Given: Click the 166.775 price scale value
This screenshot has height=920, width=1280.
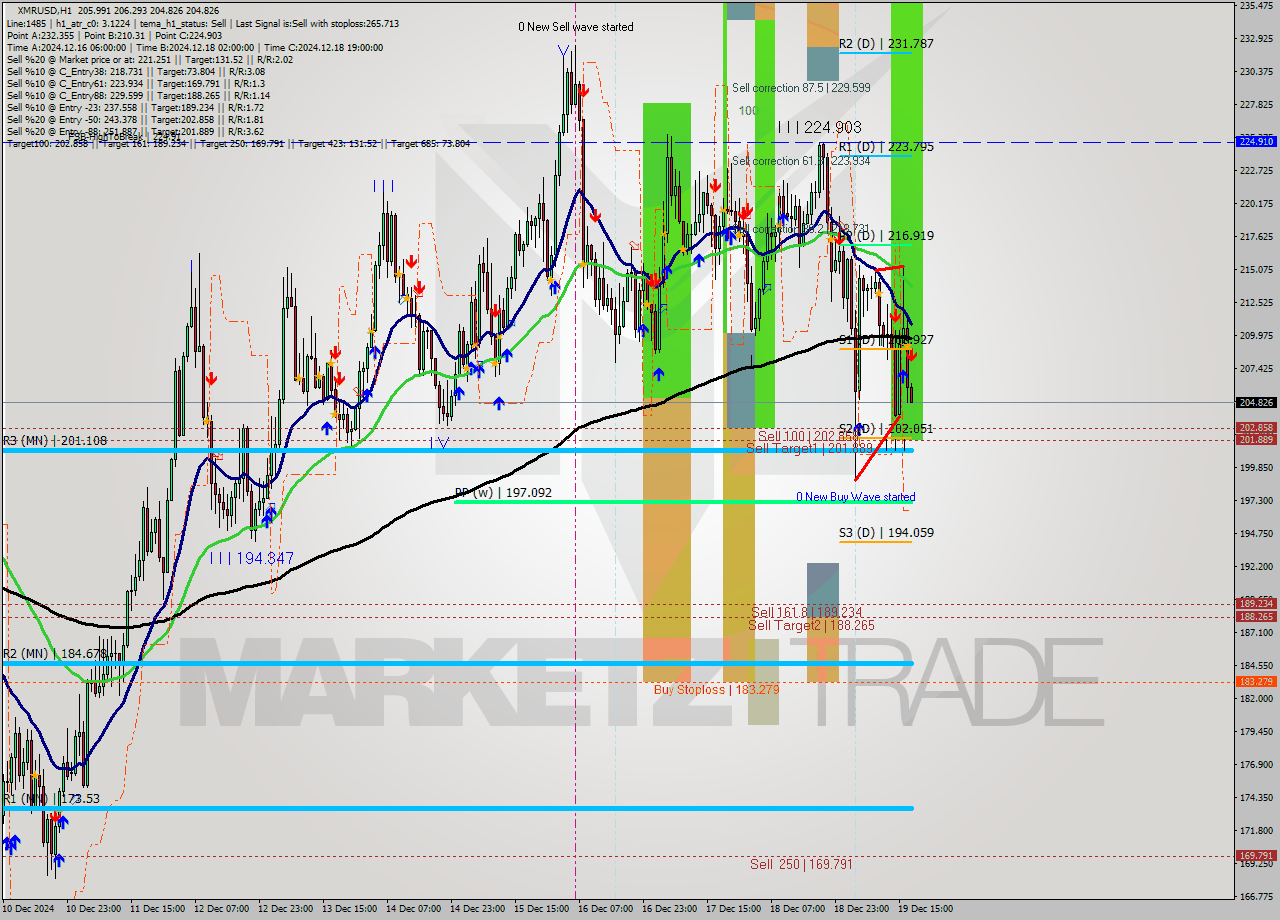Looking at the screenshot, I should [1256, 897].
